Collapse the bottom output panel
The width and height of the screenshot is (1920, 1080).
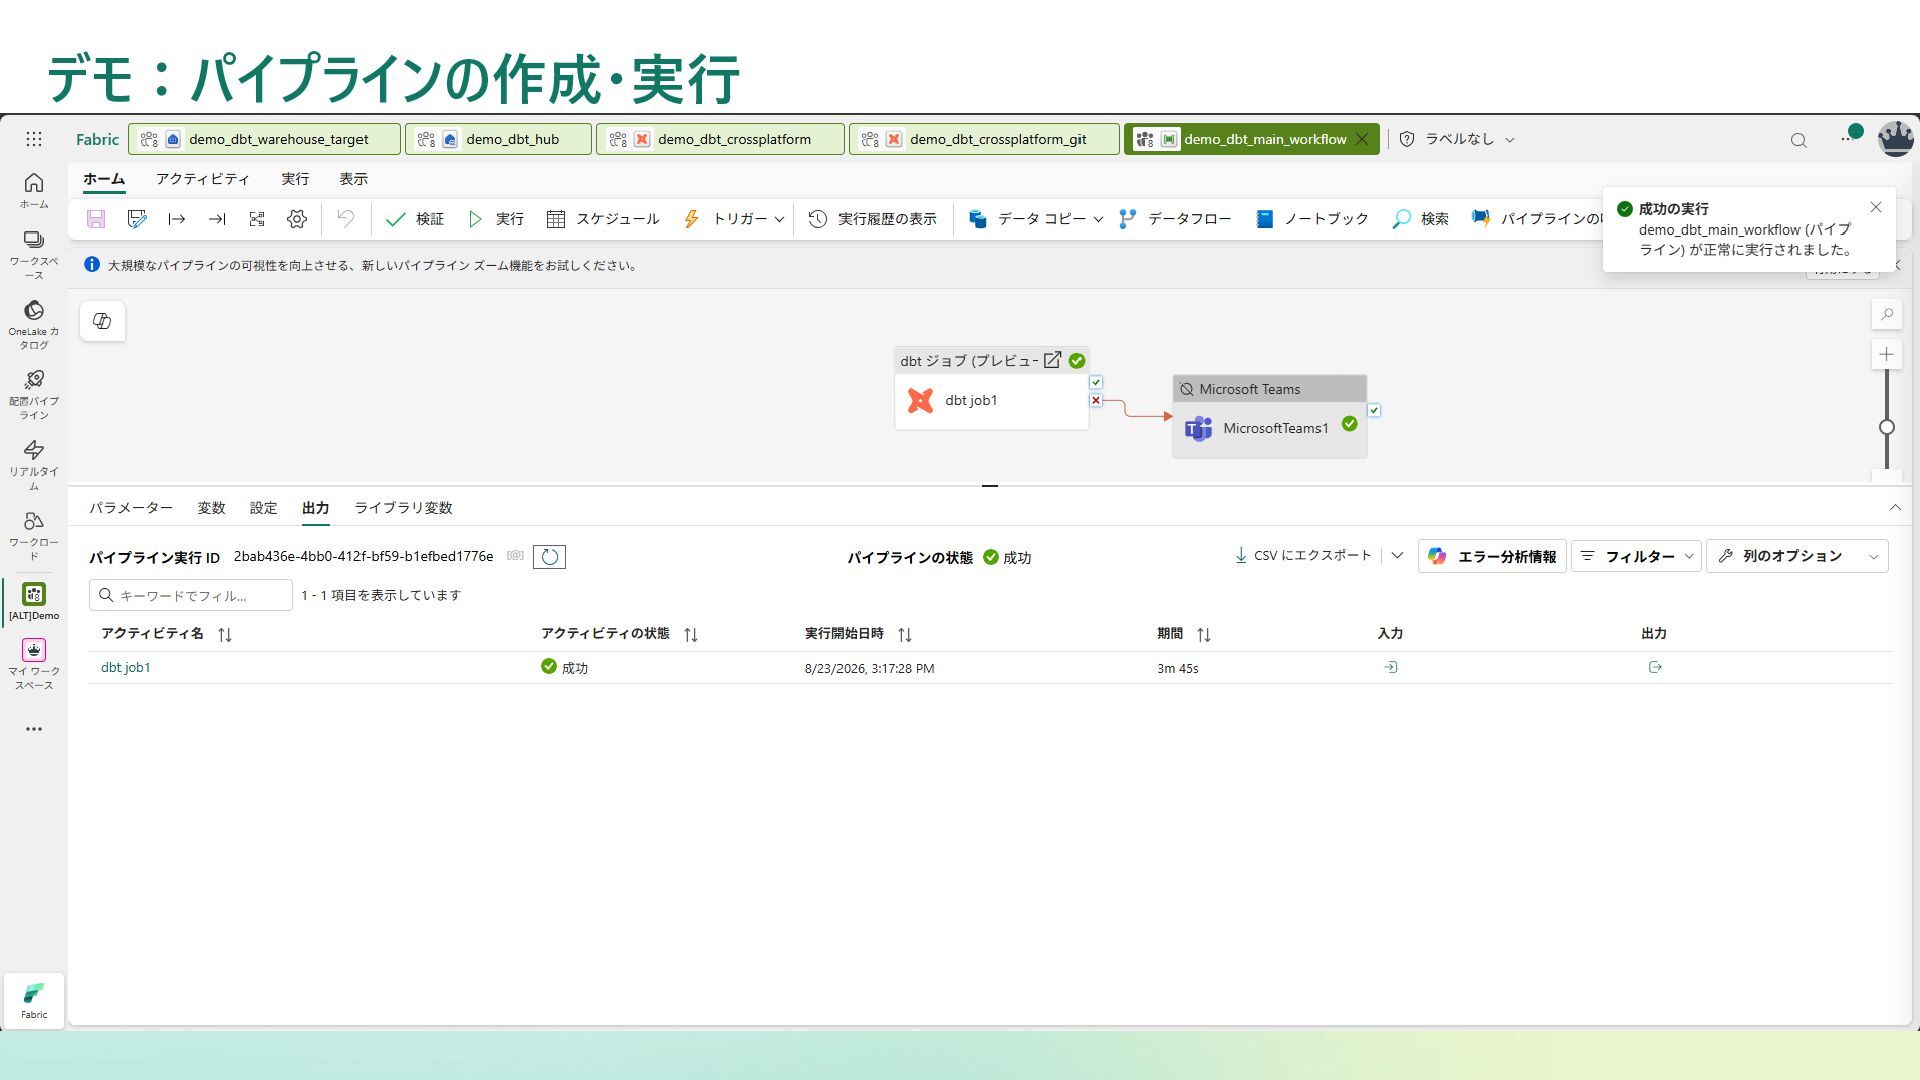(1895, 507)
